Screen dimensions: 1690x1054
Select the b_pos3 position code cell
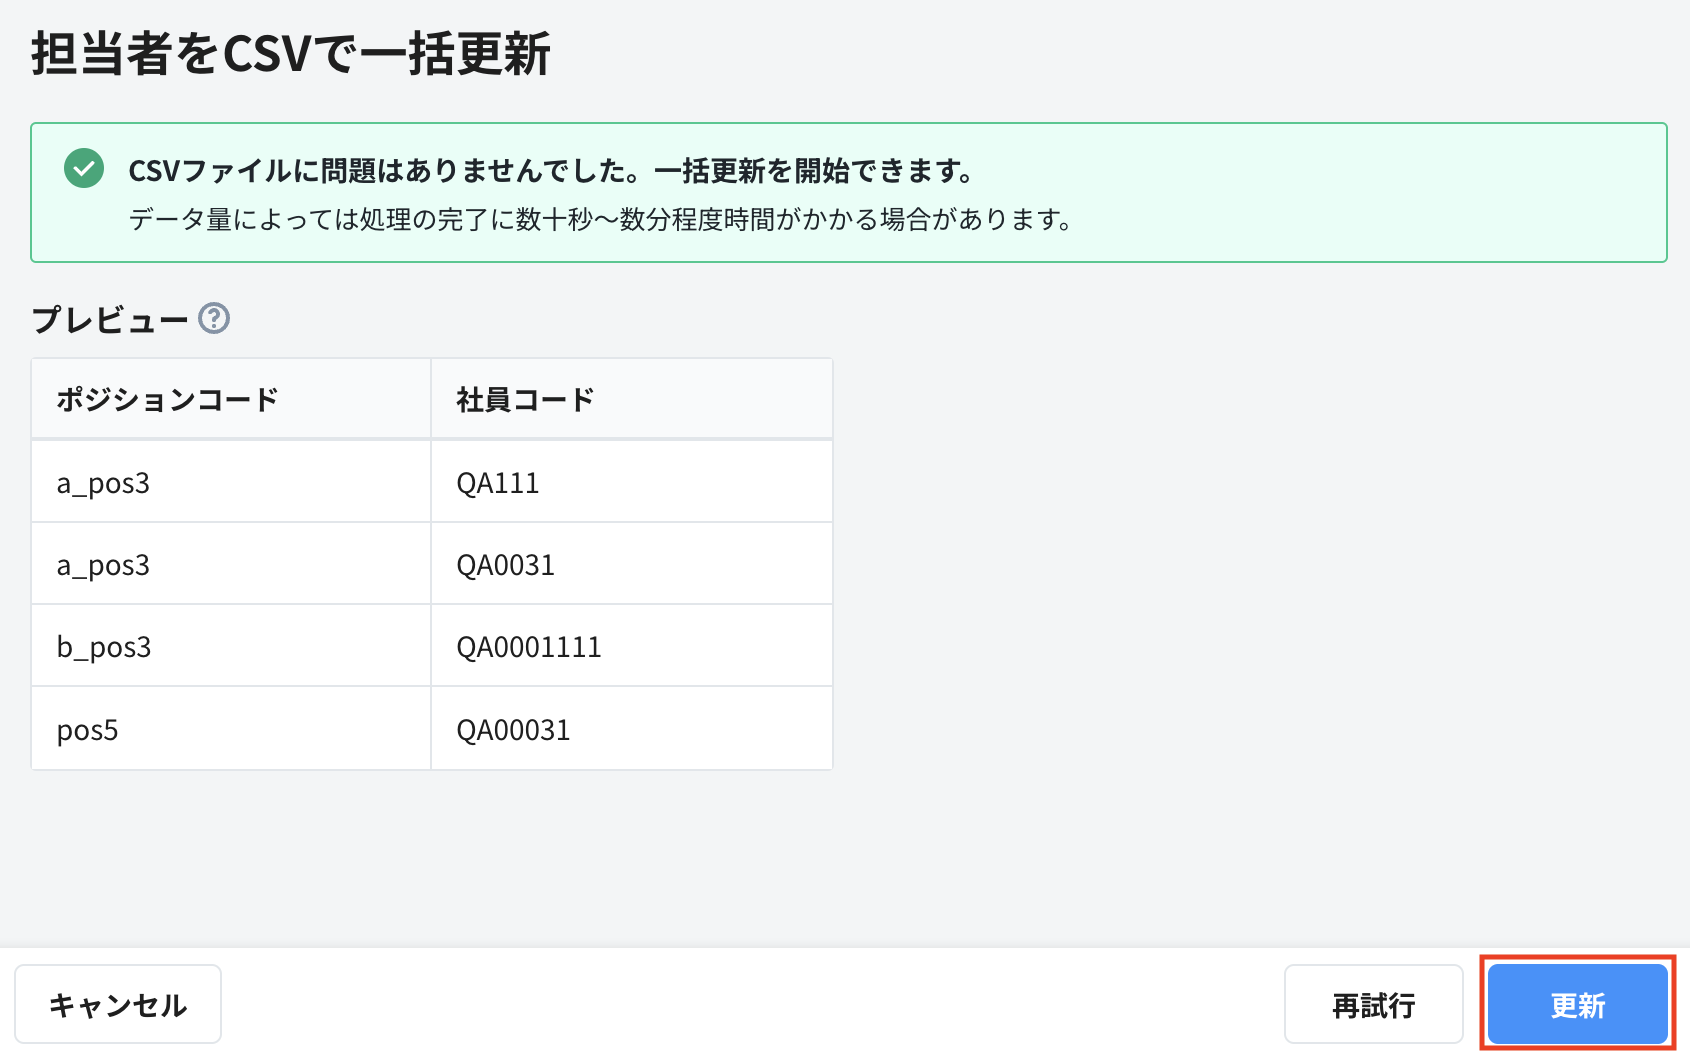click(103, 645)
